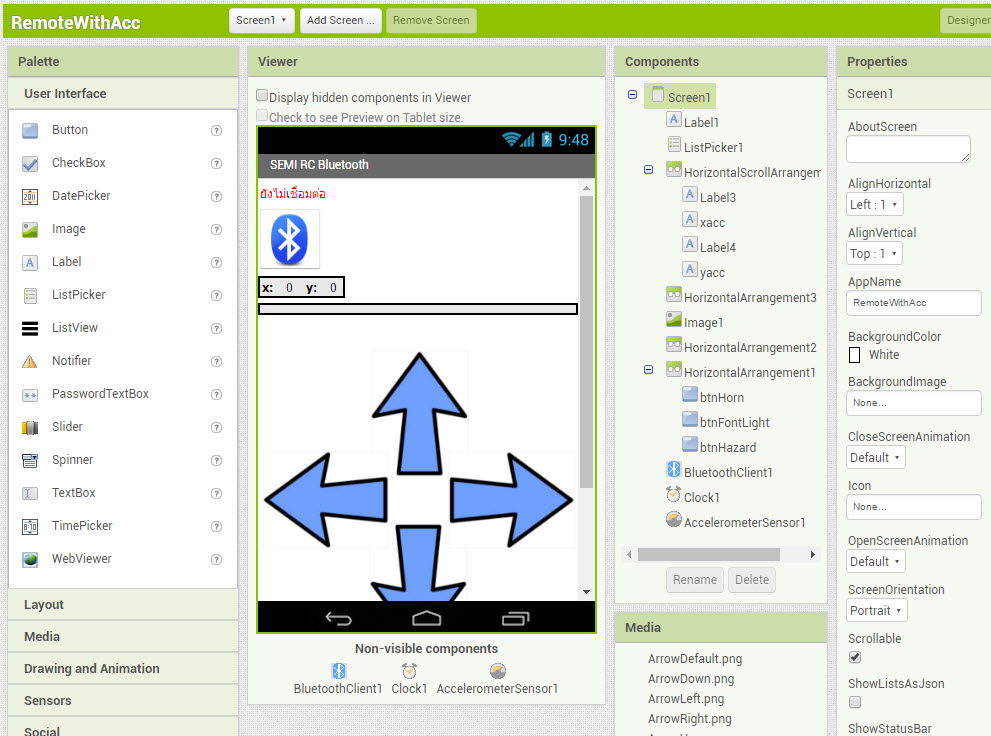Viewport: 991px width, 736px height.
Task: Uncheck the Scrollable property checkbox
Action: tap(855, 657)
